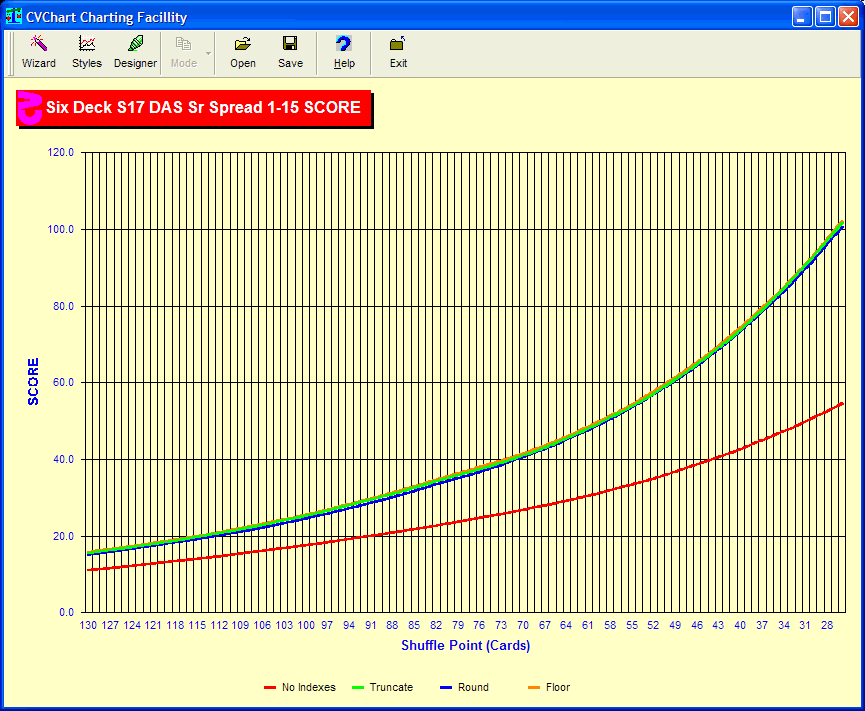Select the red No Indexes legend swatch
The height and width of the screenshot is (711, 865).
[x=270, y=688]
